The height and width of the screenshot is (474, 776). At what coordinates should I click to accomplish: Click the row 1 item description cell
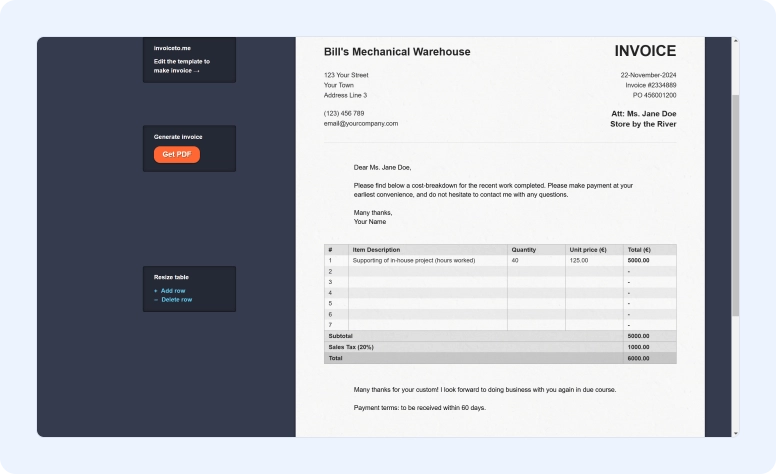413,260
